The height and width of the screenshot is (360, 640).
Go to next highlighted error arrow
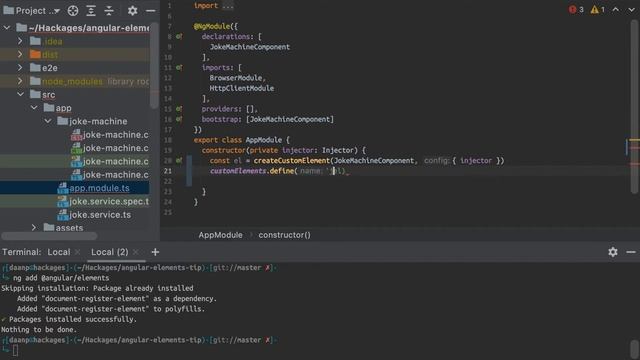[x=631, y=9]
